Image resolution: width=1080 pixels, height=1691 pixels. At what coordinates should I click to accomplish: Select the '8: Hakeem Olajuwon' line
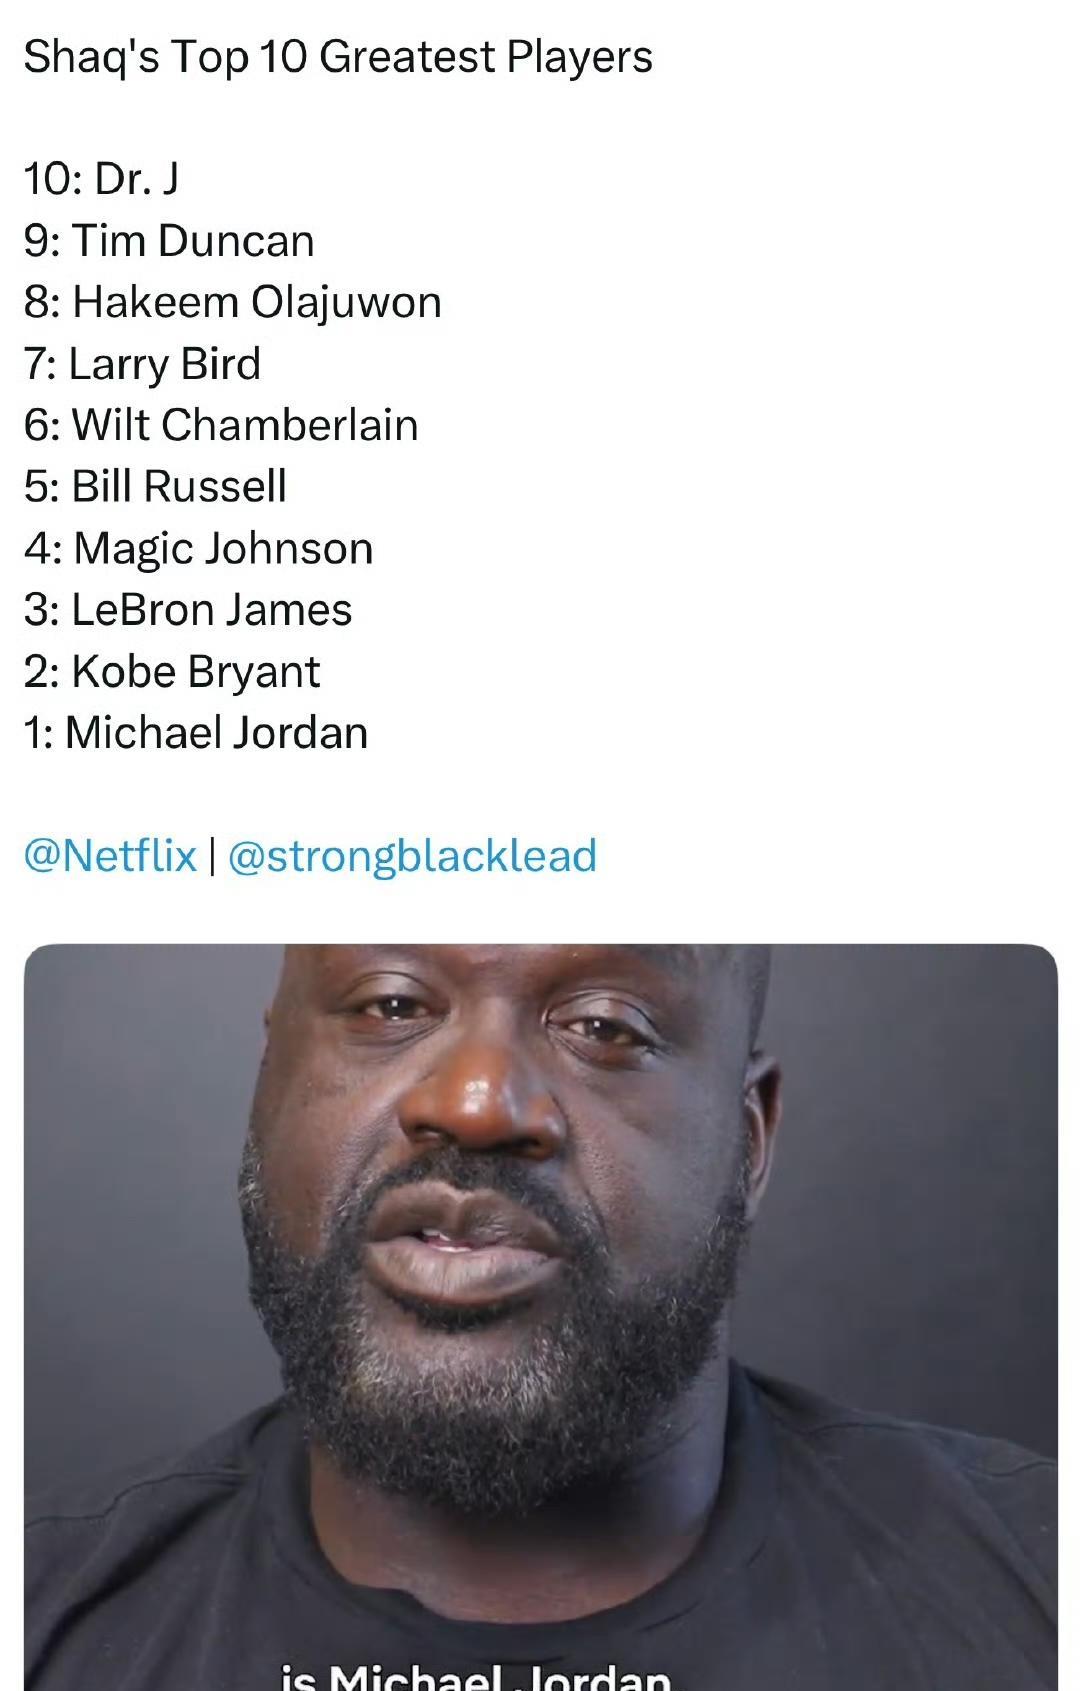pos(232,303)
